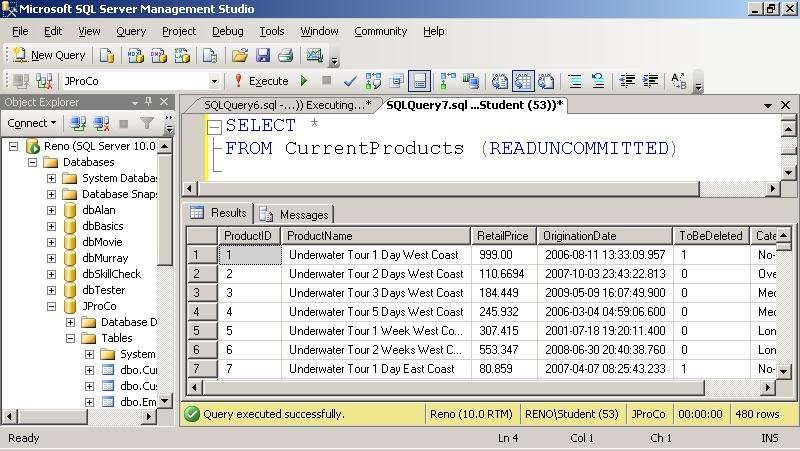Show the Messages tab
Screen dimensions: 800x451
tap(294, 214)
